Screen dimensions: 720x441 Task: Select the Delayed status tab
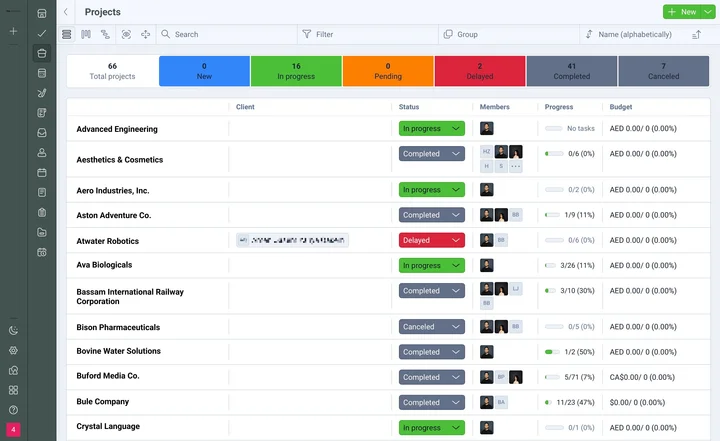tap(479, 71)
